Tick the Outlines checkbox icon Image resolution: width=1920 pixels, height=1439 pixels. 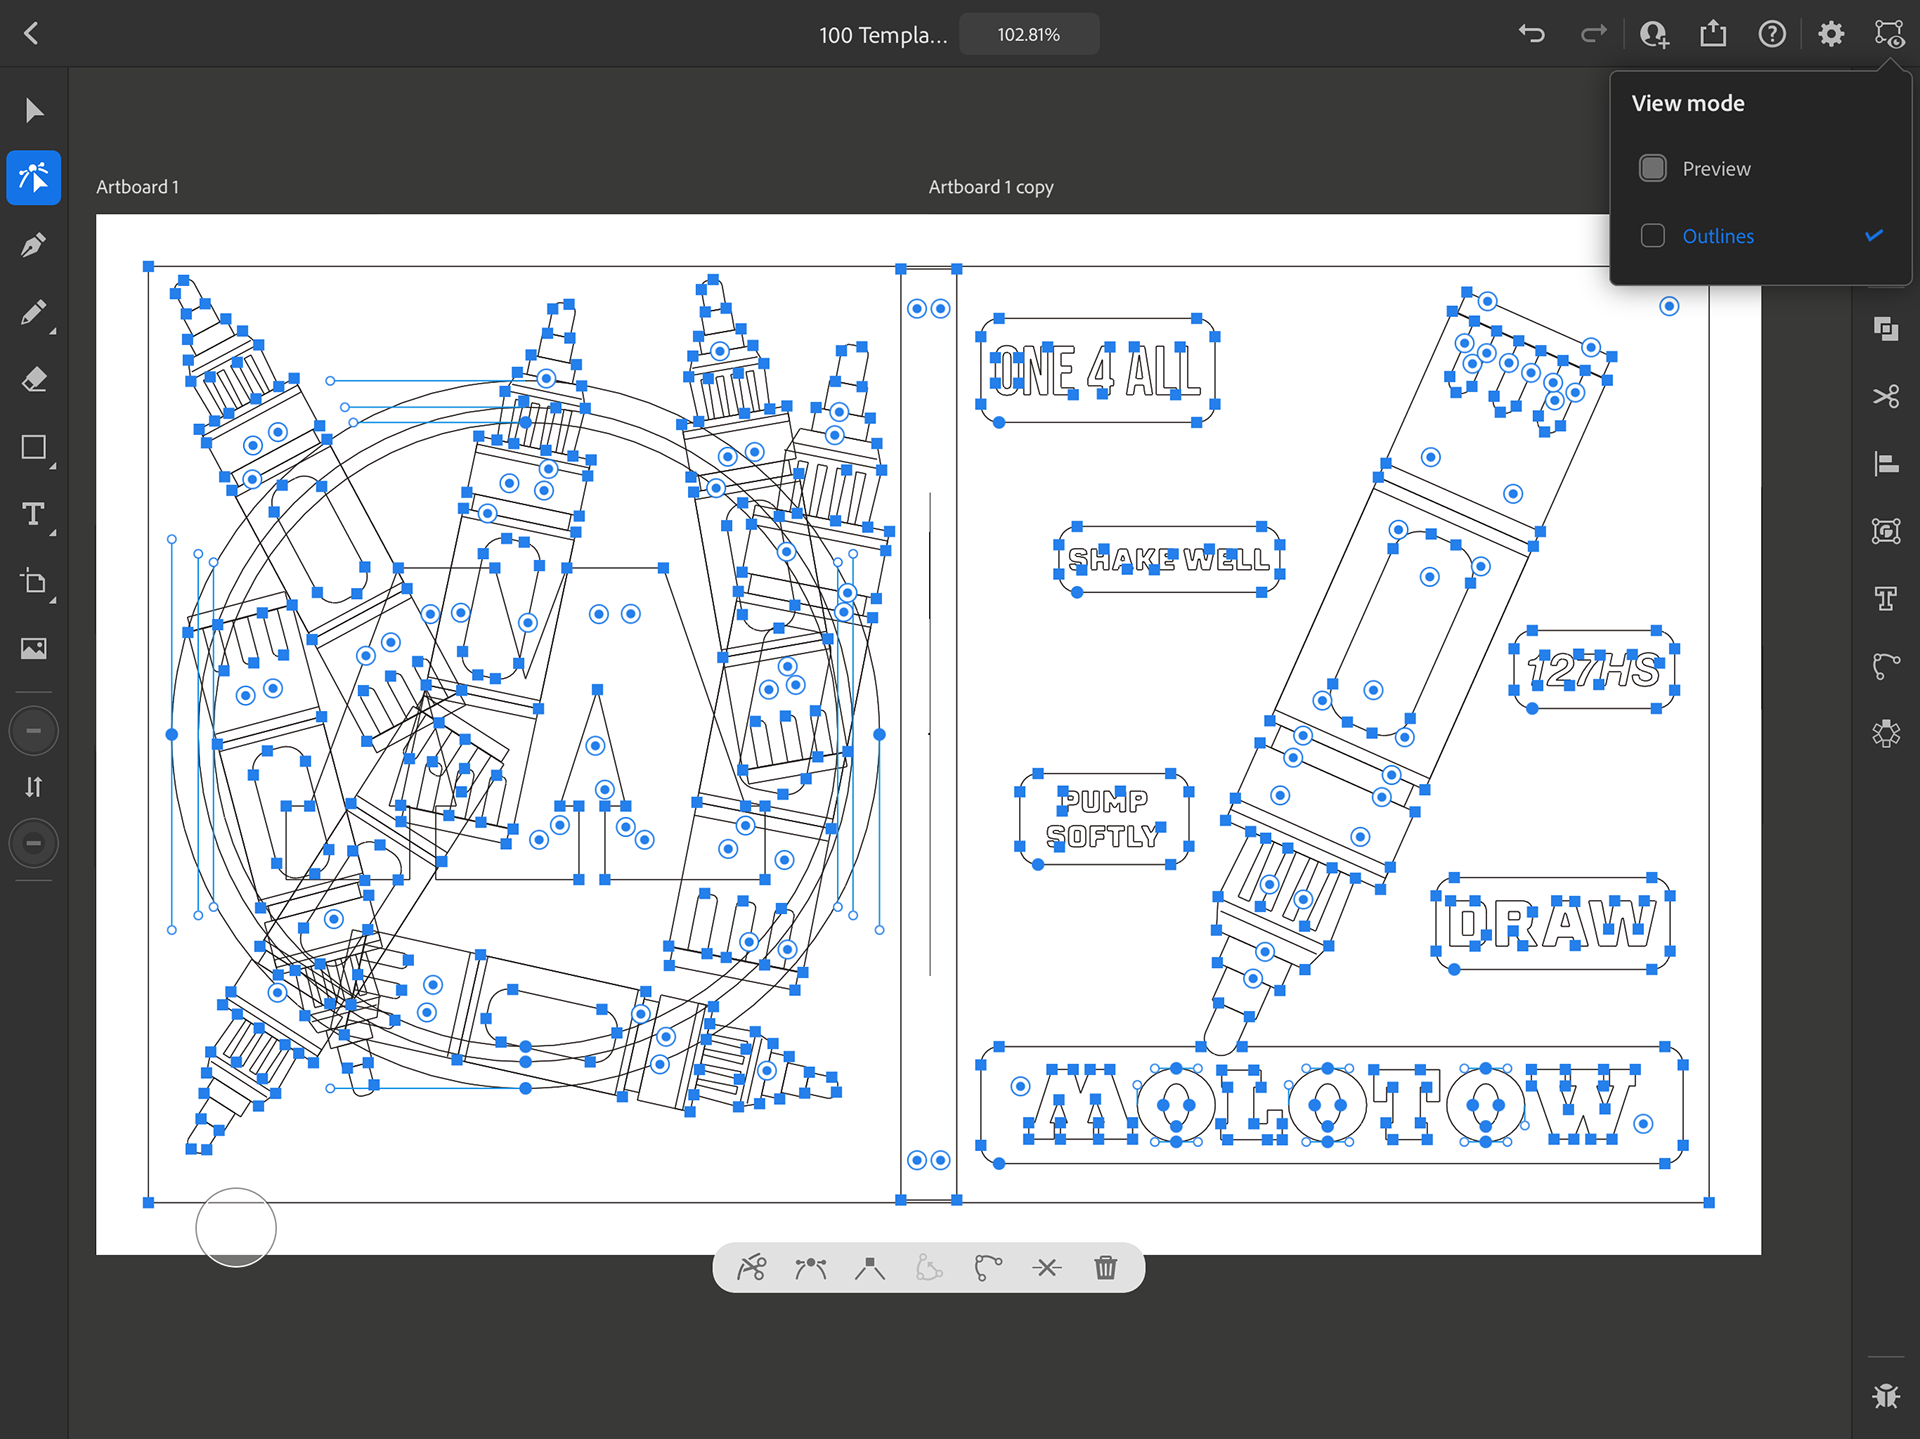coord(1653,236)
